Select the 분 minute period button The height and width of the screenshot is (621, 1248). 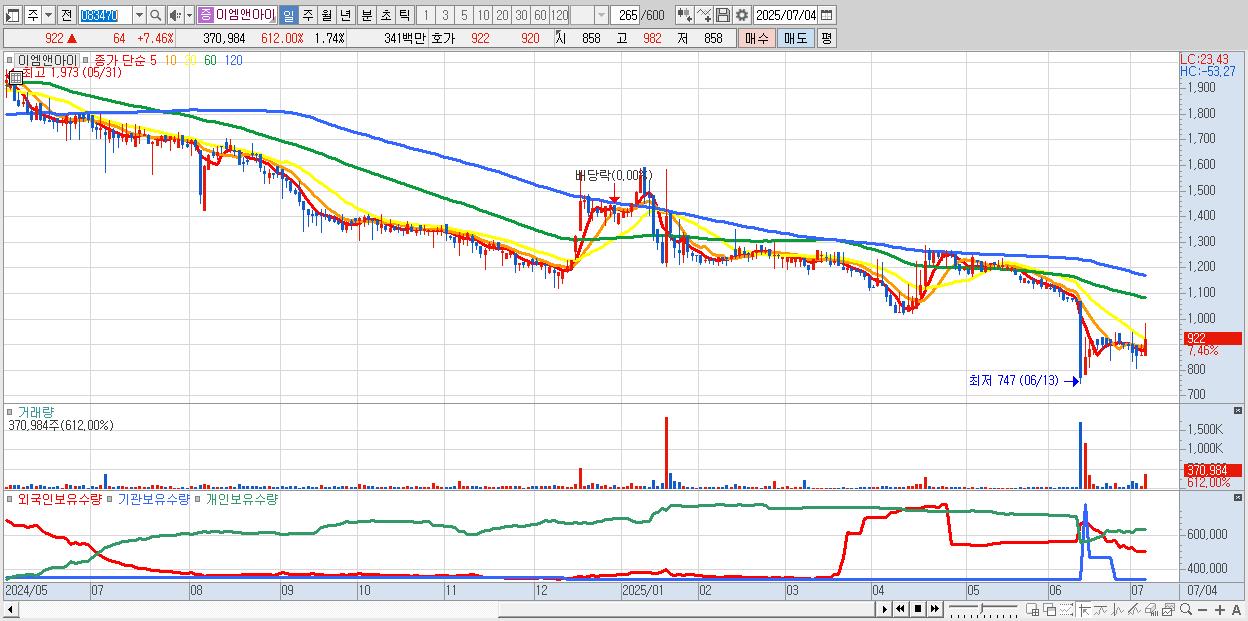(x=366, y=15)
